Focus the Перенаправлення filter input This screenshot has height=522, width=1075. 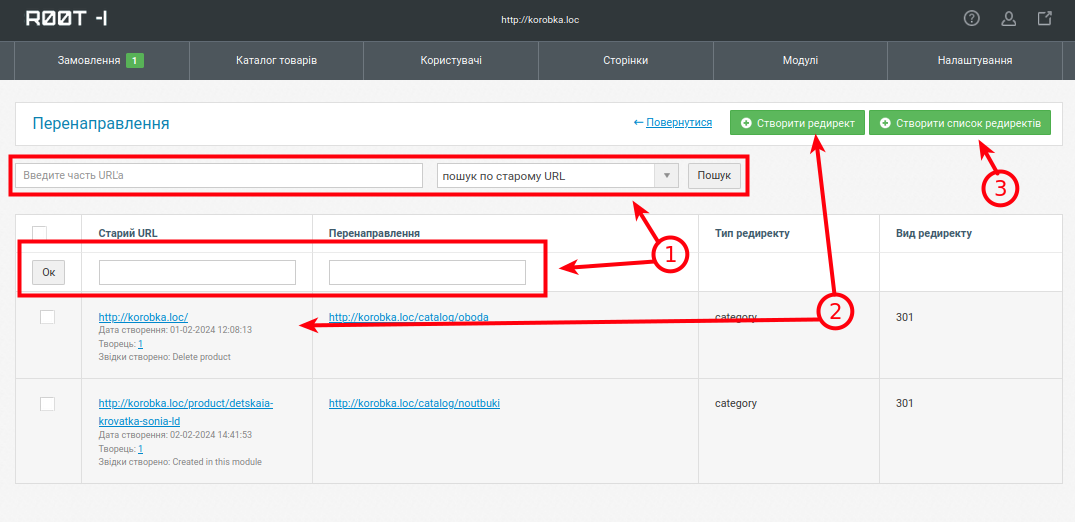click(427, 272)
